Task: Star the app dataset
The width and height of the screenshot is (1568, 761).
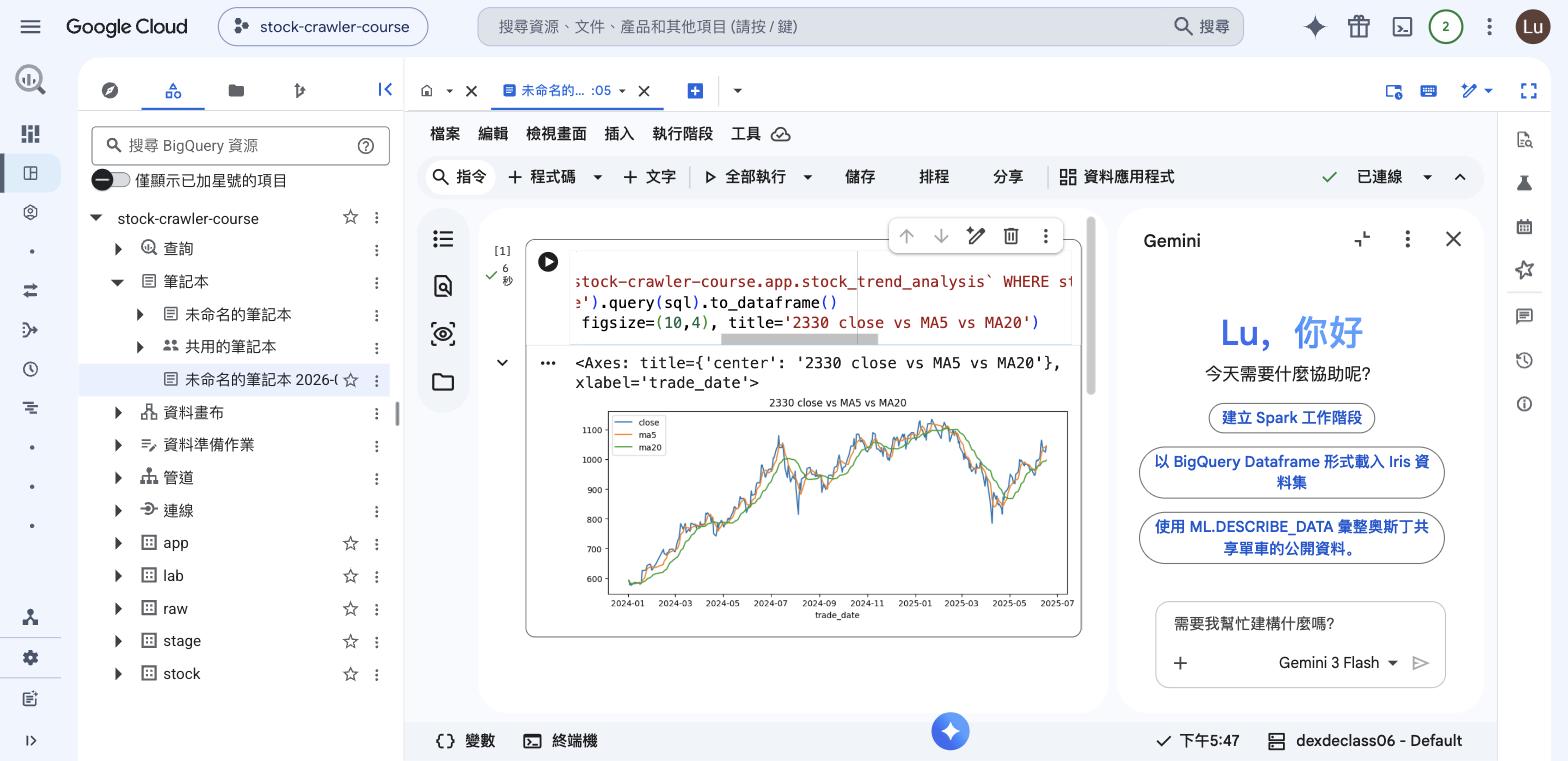Action: pos(350,543)
